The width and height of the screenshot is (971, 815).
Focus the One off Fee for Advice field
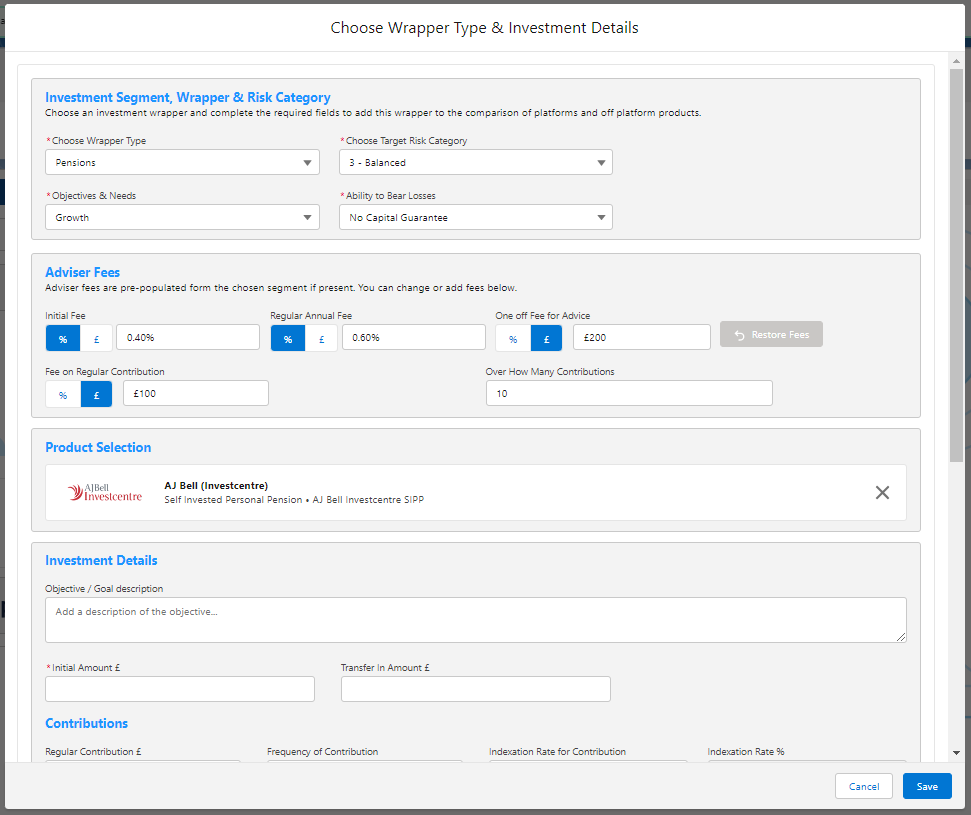[x=642, y=337]
